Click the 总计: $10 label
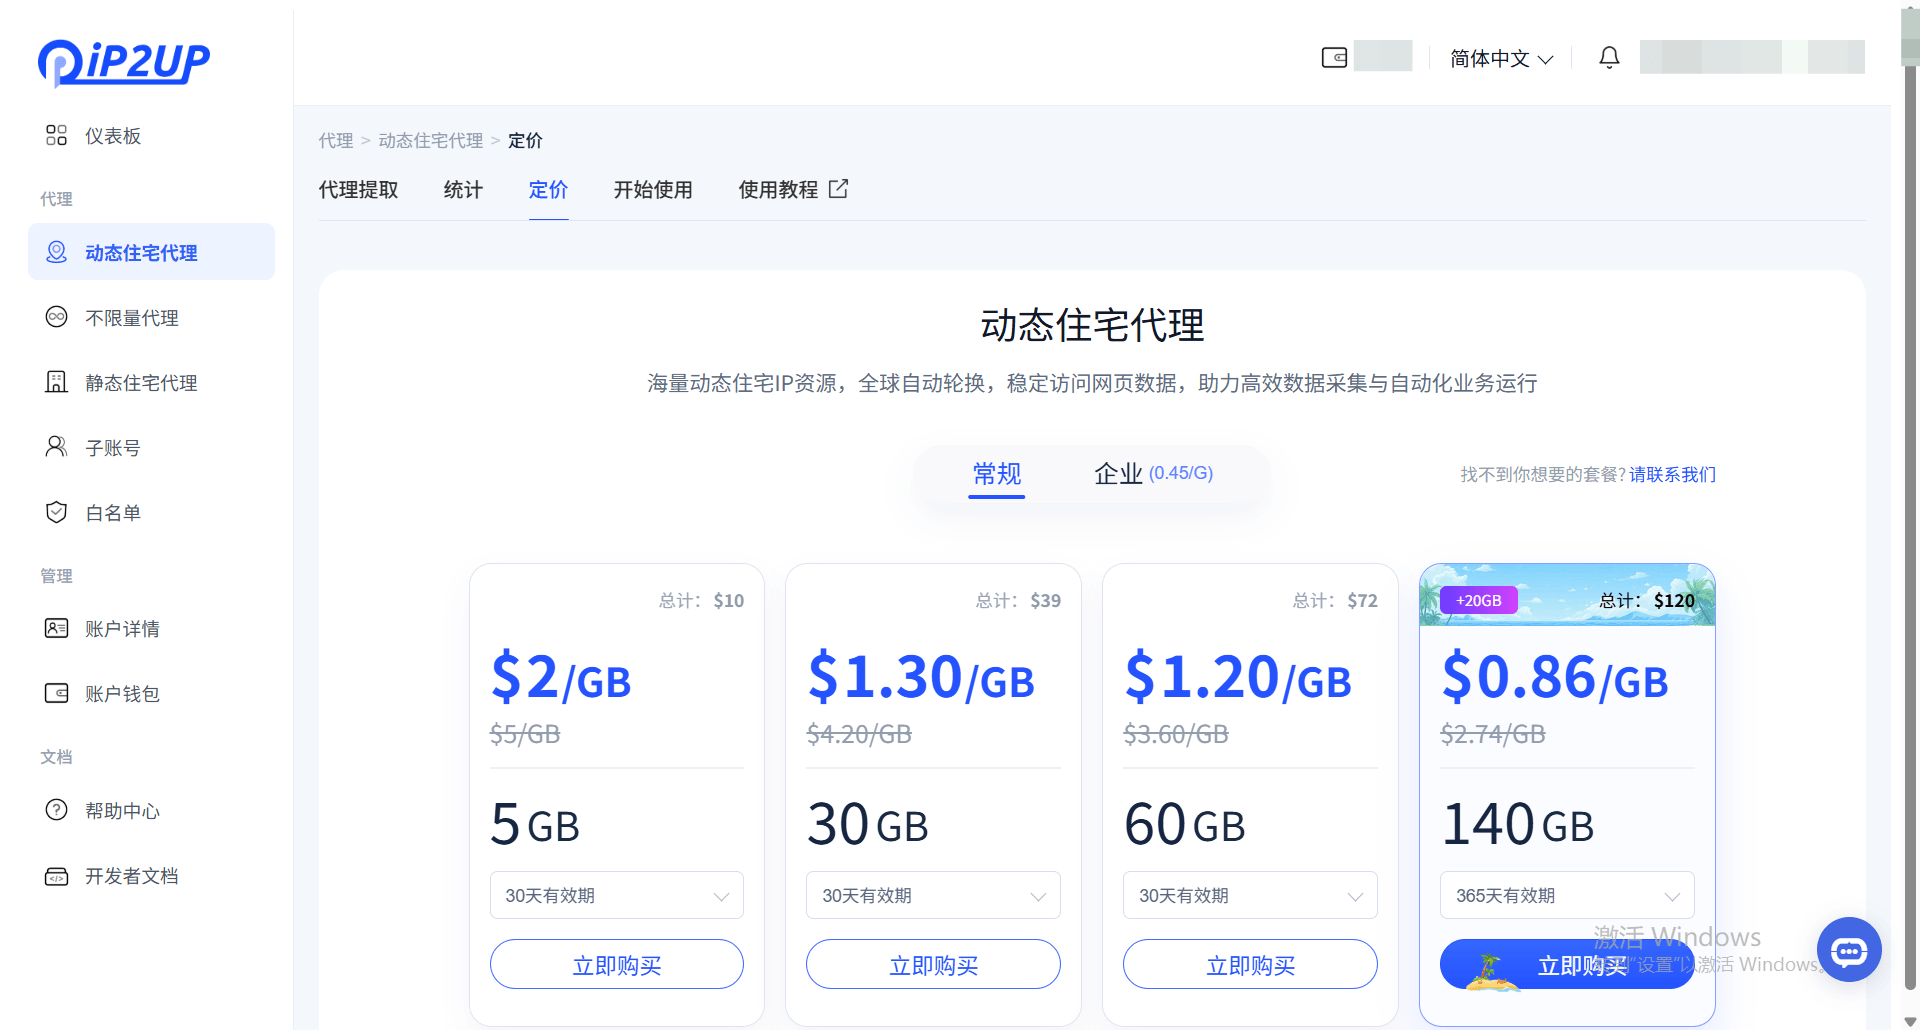Screen dimensions: 1920x1030 tap(701, 600)
